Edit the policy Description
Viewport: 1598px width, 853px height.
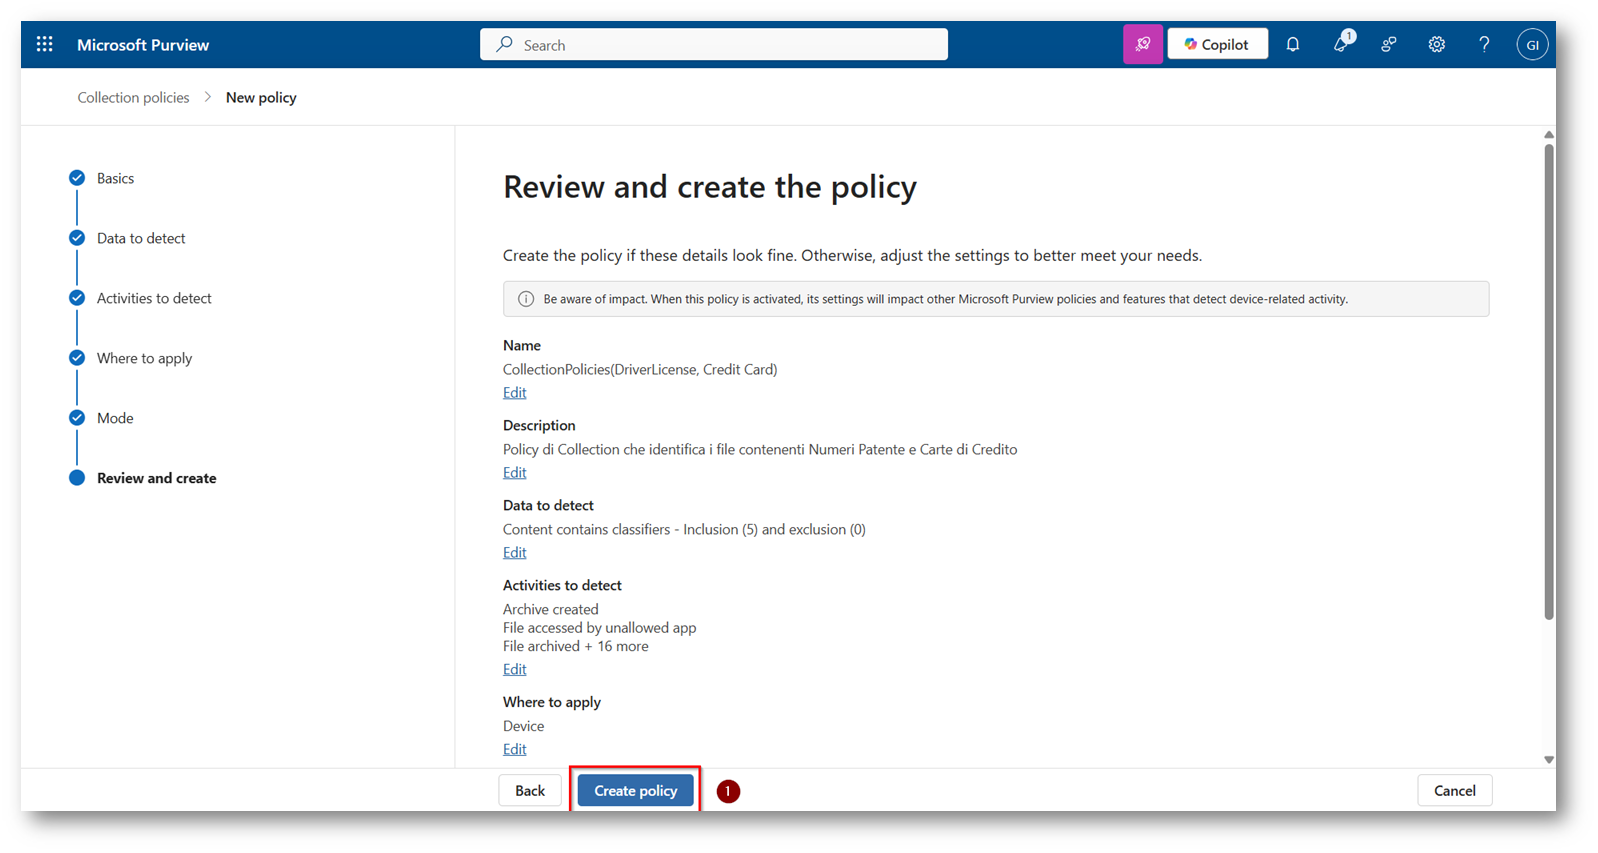[x=514, y=472]
